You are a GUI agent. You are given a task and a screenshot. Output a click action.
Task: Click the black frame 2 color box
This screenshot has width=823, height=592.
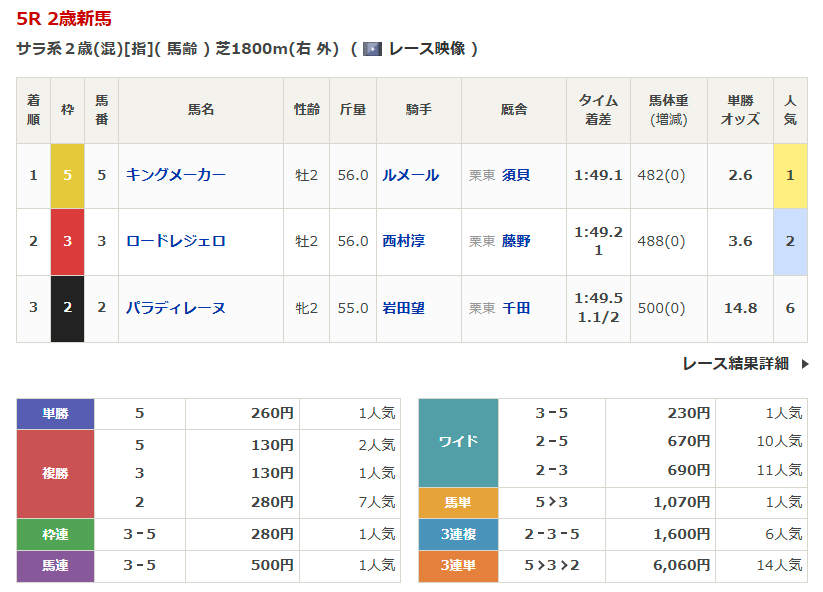[x=68, y=308]
